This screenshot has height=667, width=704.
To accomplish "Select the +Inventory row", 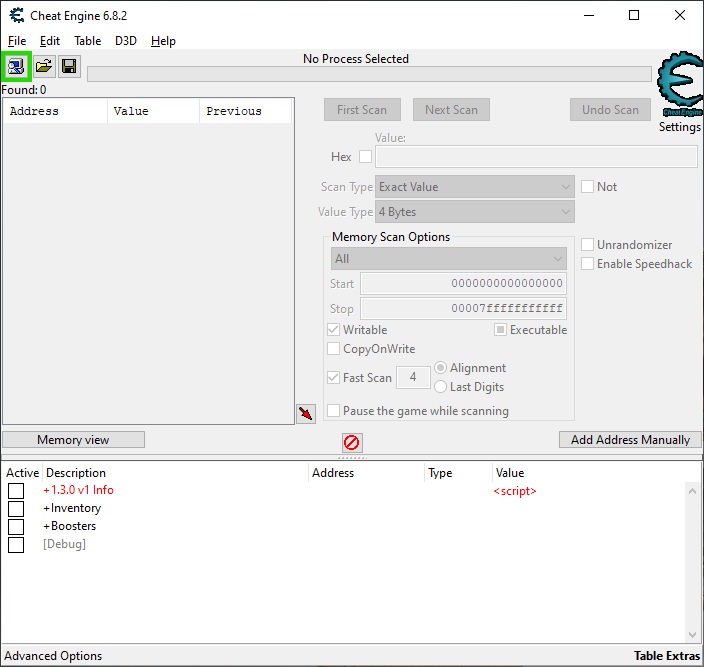I will tap(72, 508).
